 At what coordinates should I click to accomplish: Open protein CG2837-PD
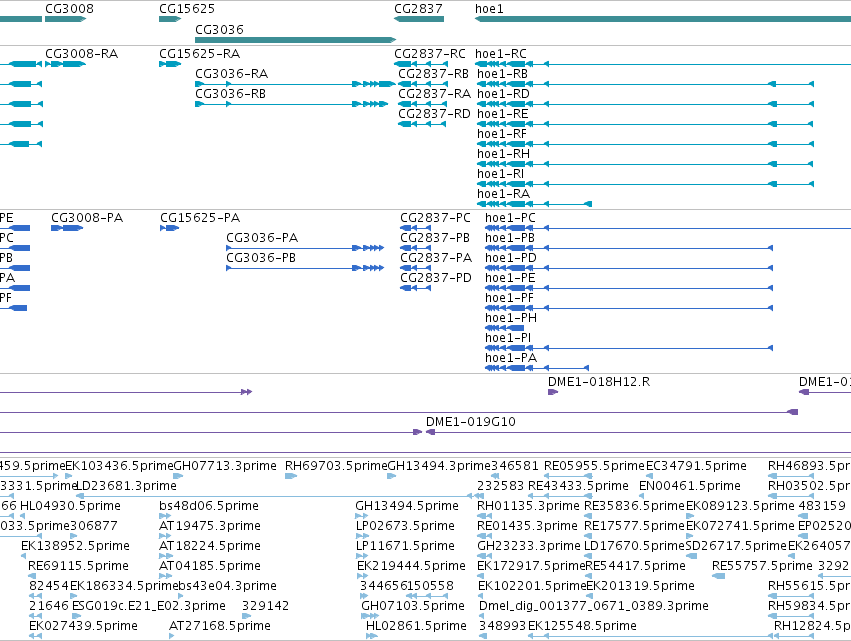415,288
